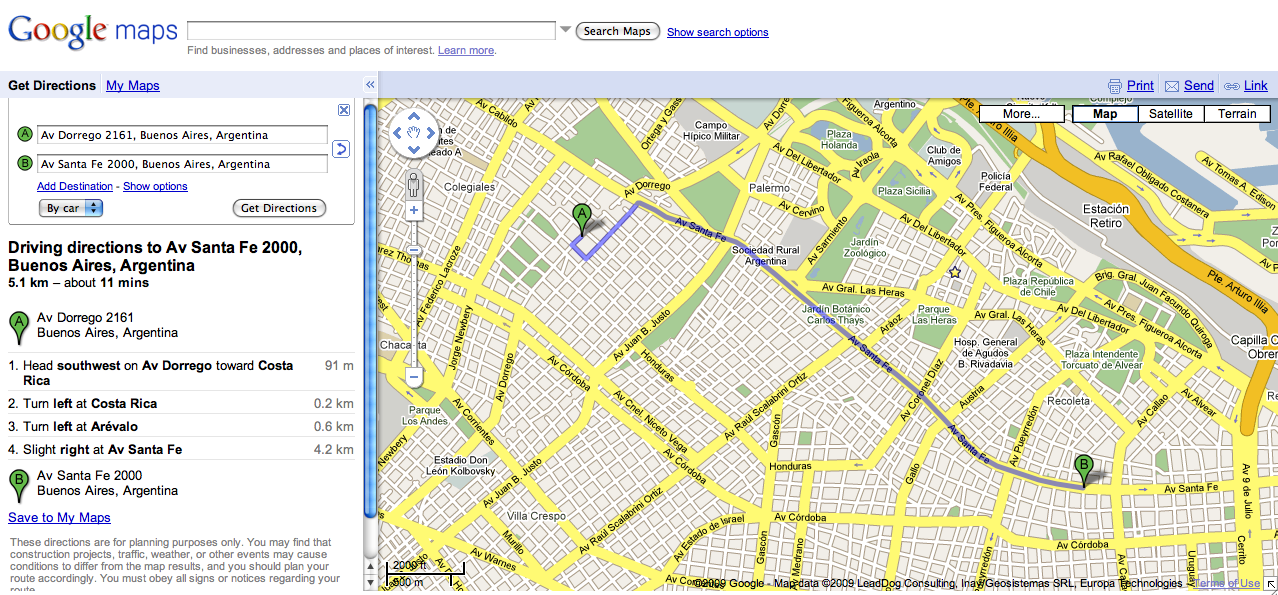
Task: Click the map pan control compass
Action: [x=414, y=132]
